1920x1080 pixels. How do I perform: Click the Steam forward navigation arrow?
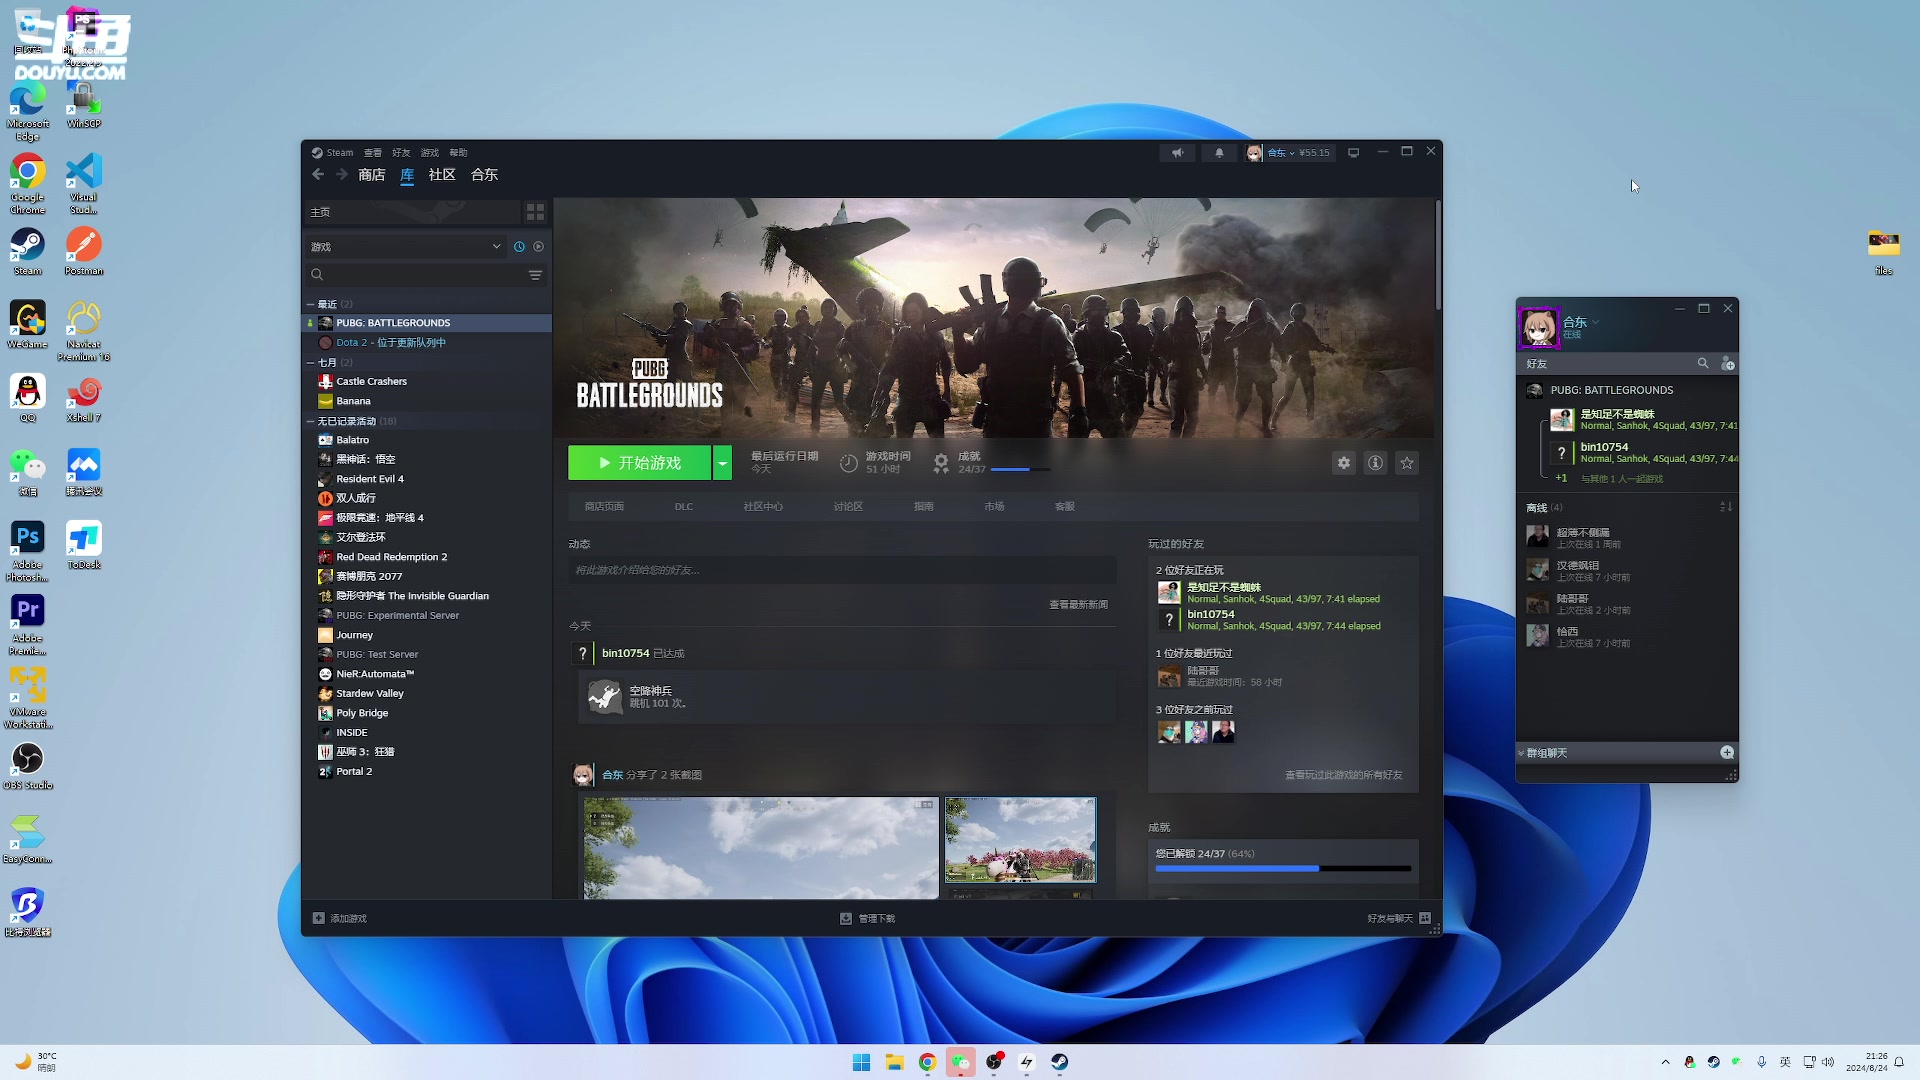pos(342,174)
